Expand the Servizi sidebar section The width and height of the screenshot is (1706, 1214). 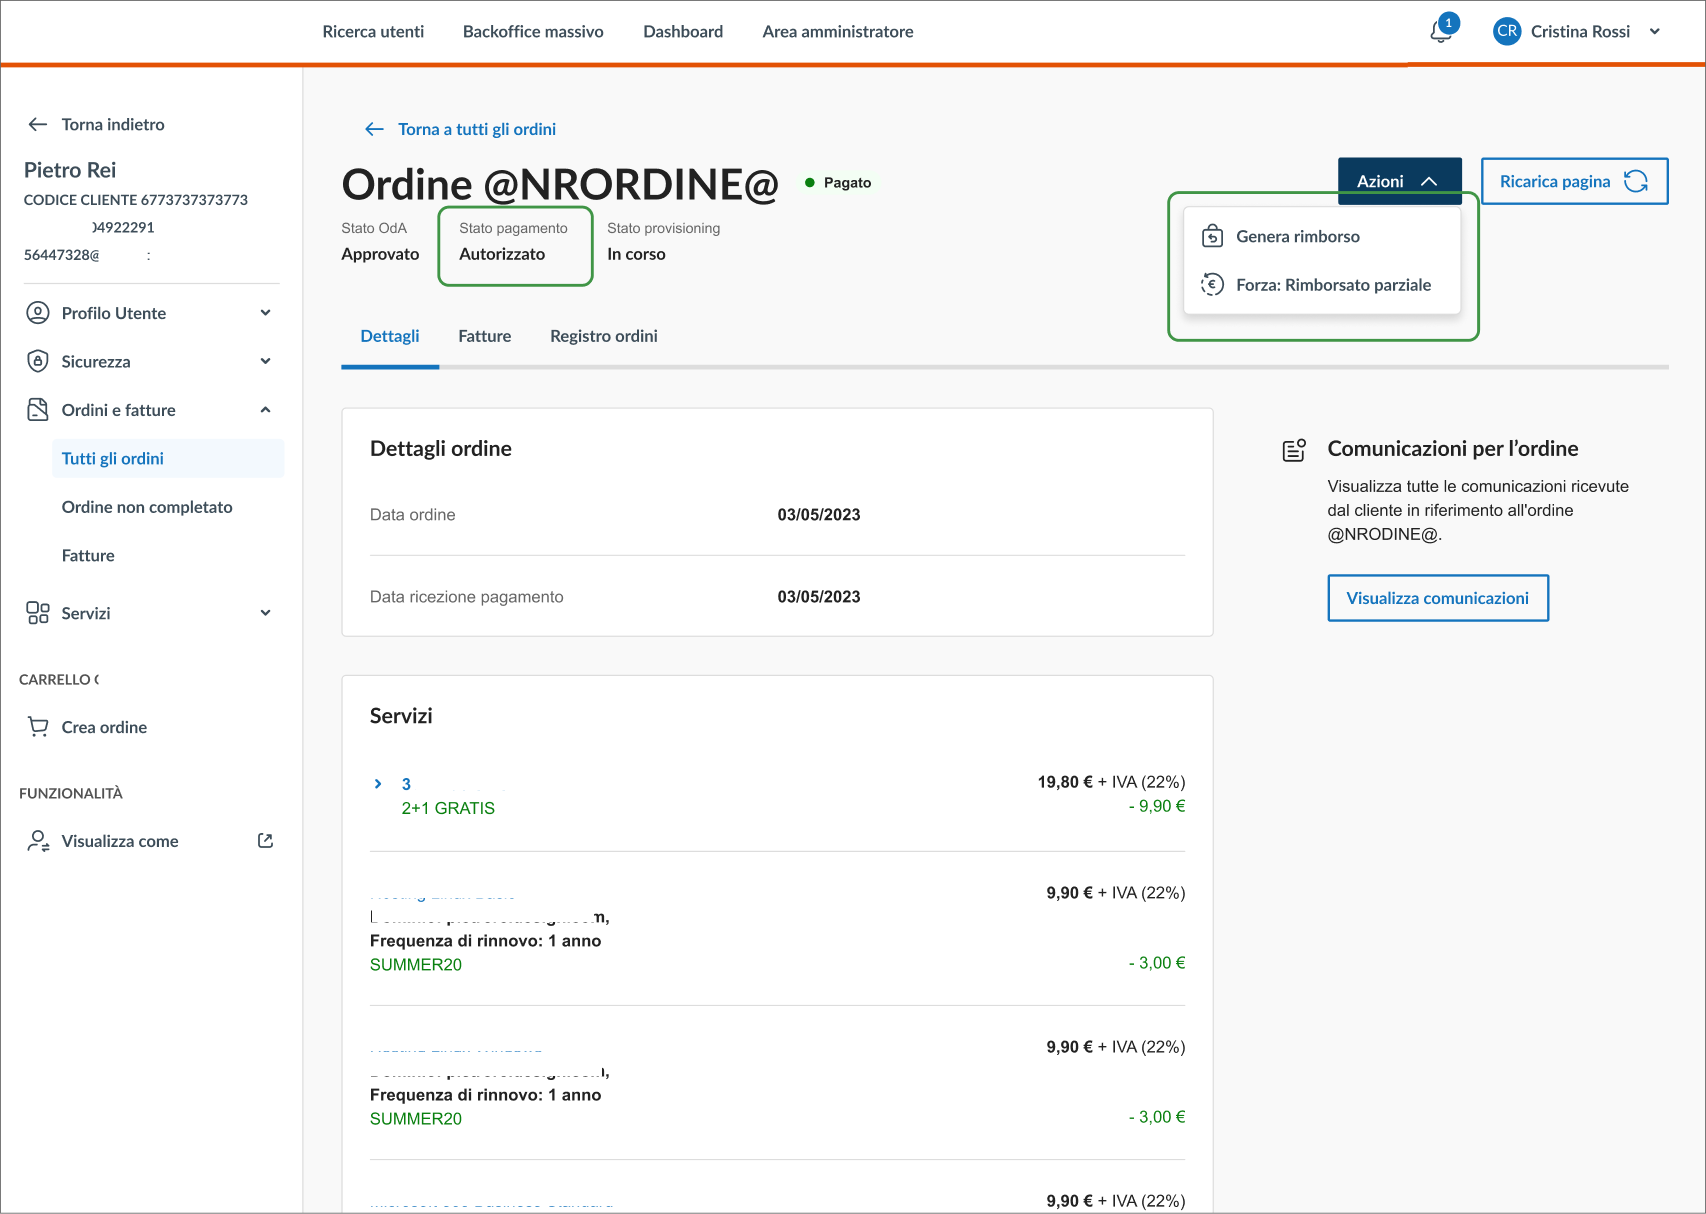point(265,613)
